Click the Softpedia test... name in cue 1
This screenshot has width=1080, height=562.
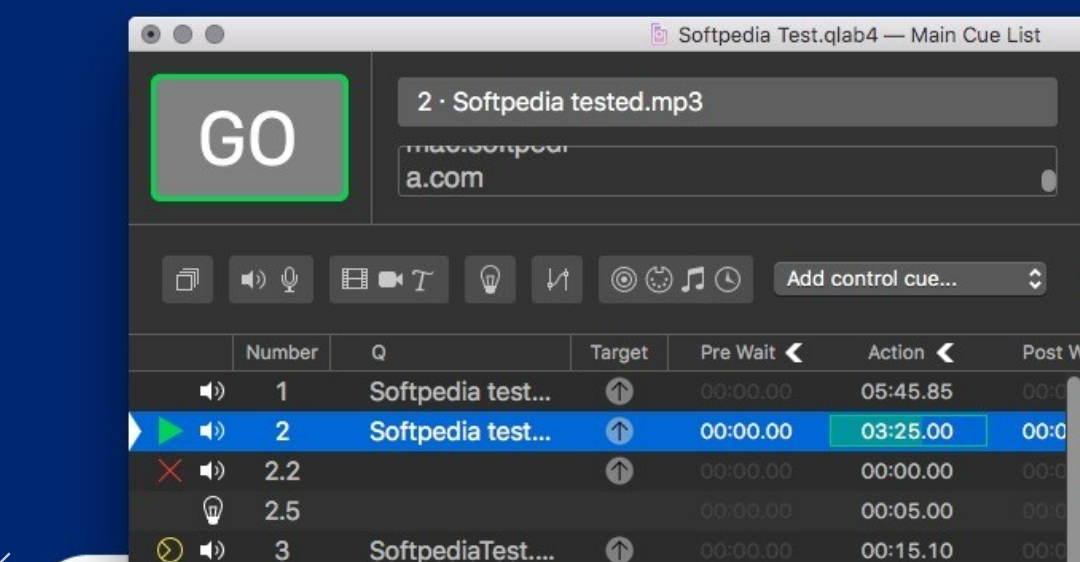pos(460,392)
